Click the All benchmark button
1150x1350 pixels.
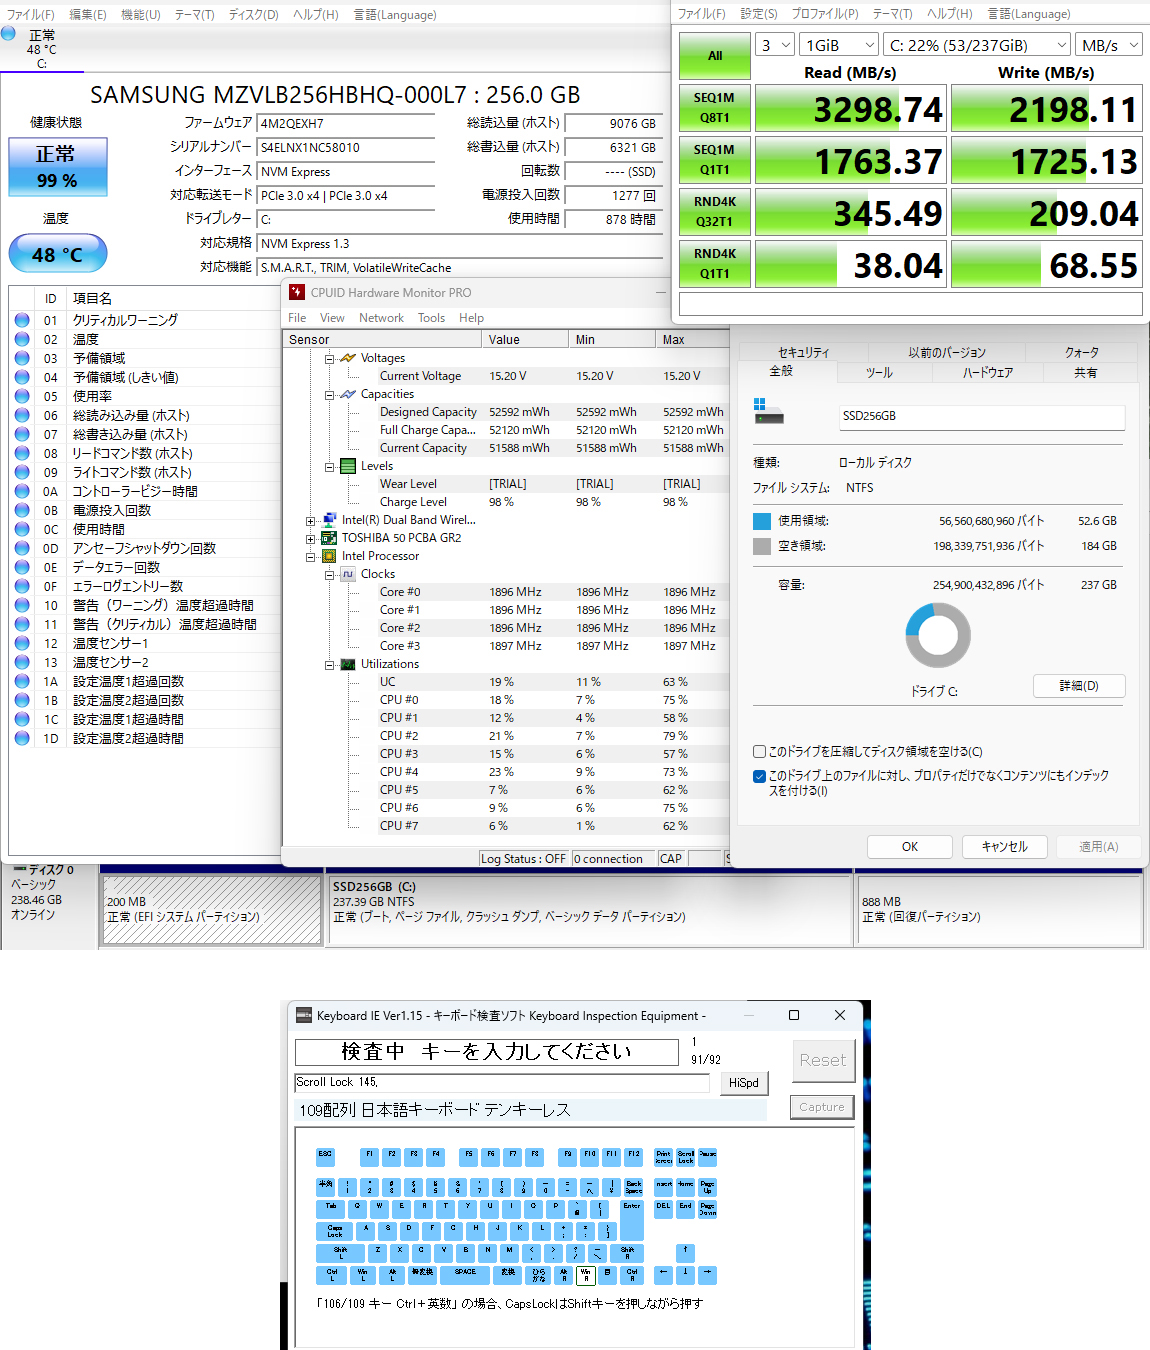pyautogui.click(x=715, y=56)
